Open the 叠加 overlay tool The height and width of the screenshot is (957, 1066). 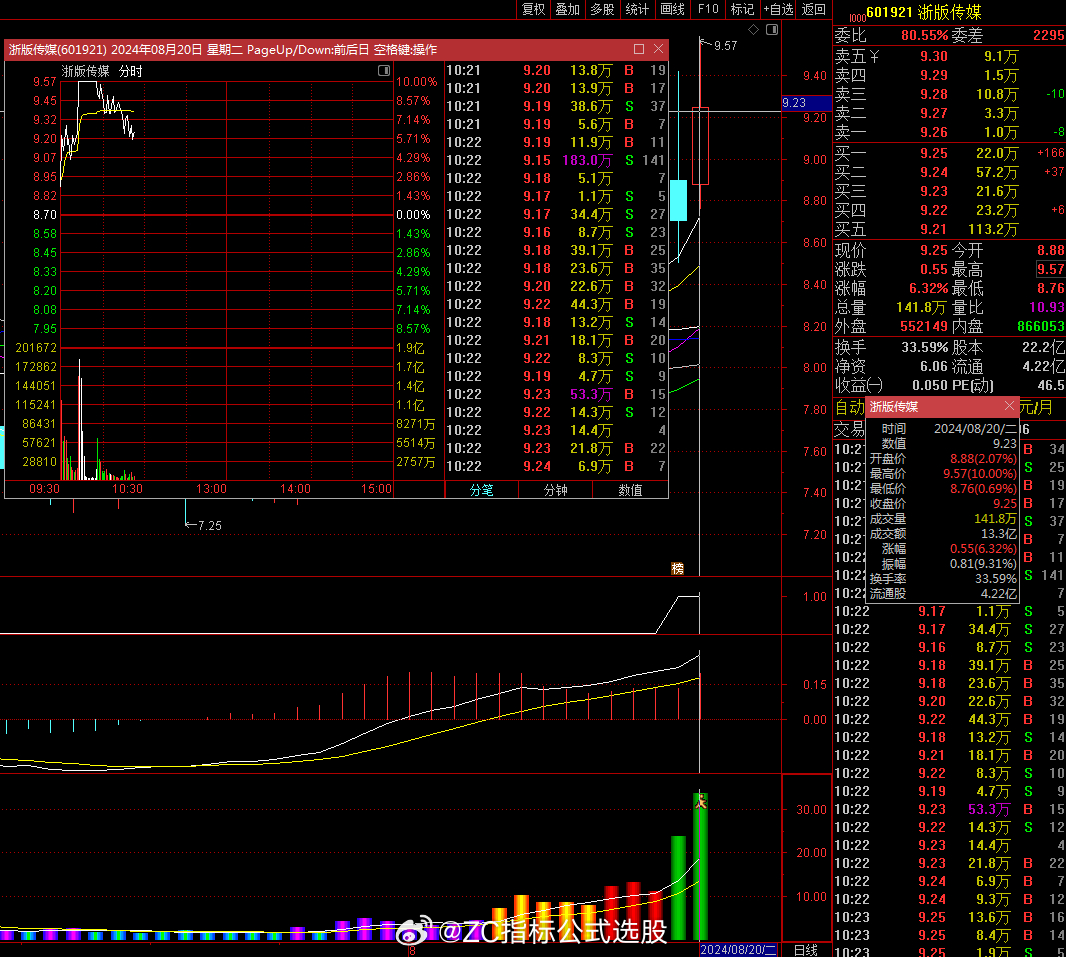point(567,9)
